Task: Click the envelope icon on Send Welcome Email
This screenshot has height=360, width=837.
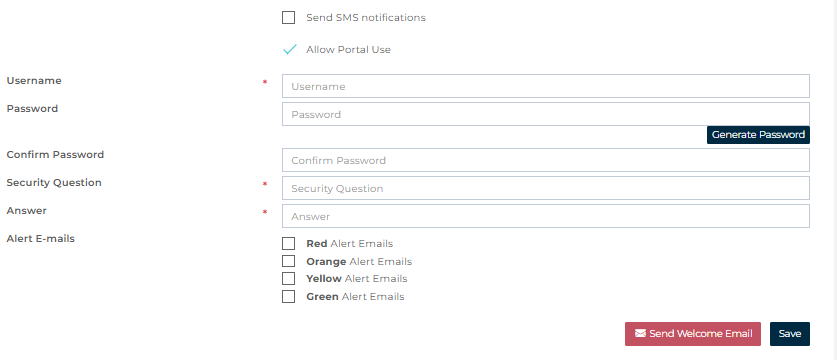Action: point(640,333)
